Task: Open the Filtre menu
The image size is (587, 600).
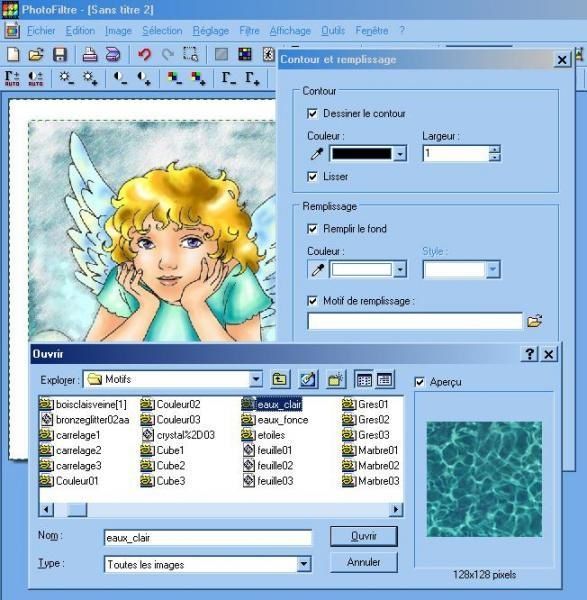Action: coord(249,31)
